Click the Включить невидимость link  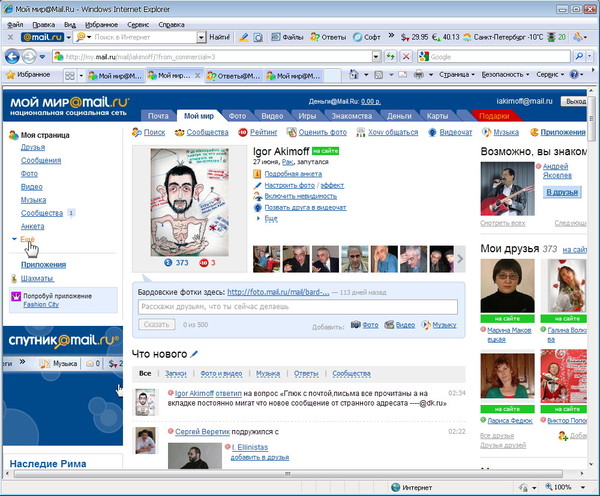click(x=301, y=196)
